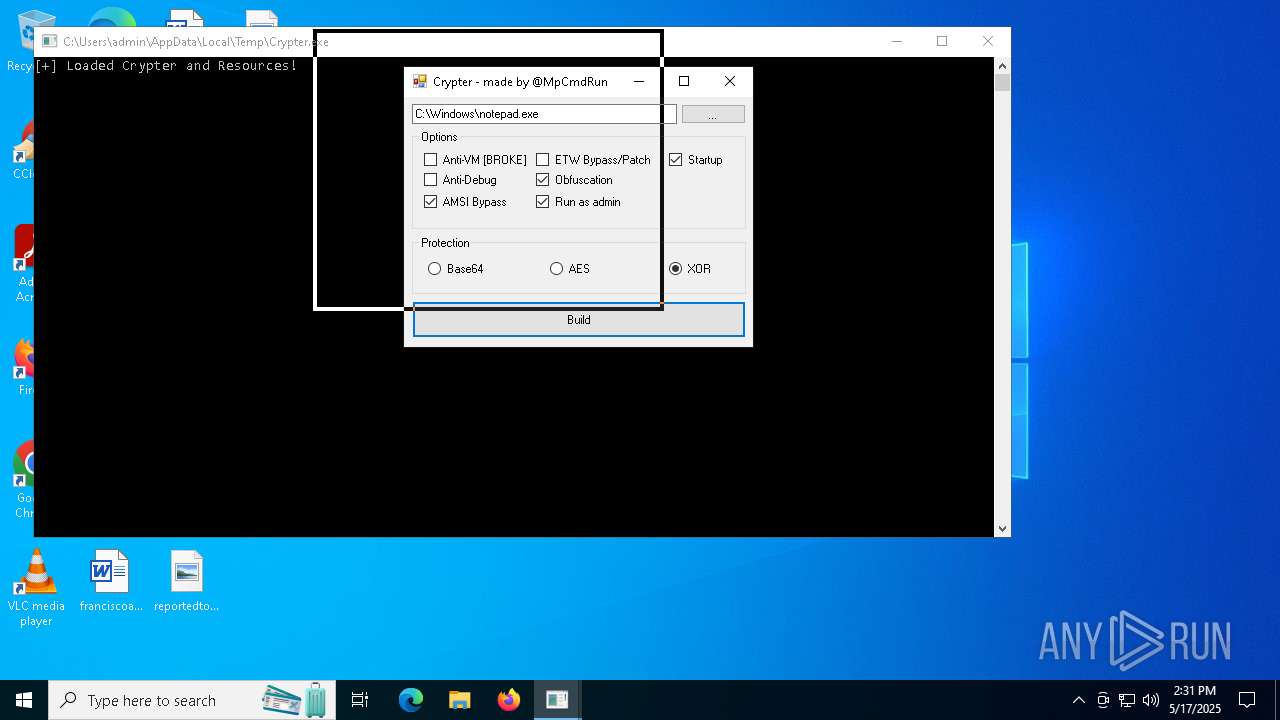Open the taskbar clock and date

click(1195, 700)
